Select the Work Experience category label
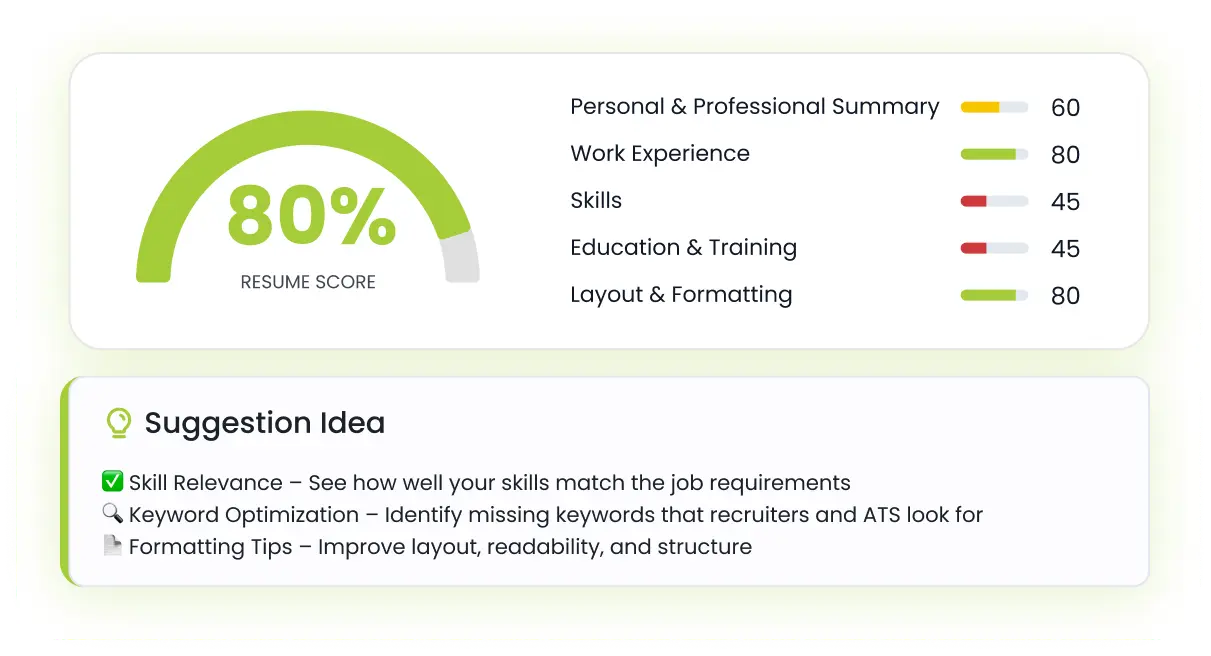 659,154
